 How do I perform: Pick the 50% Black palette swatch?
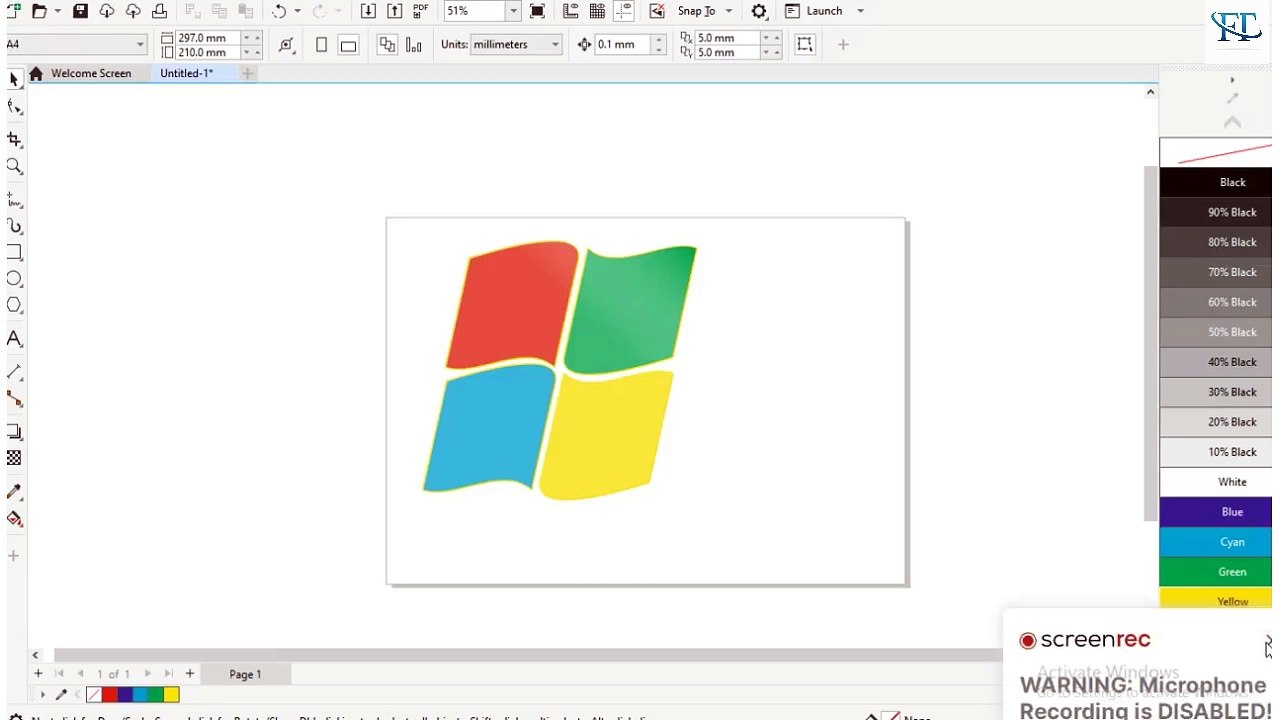pyautogui.click(x=1215, y=332)
